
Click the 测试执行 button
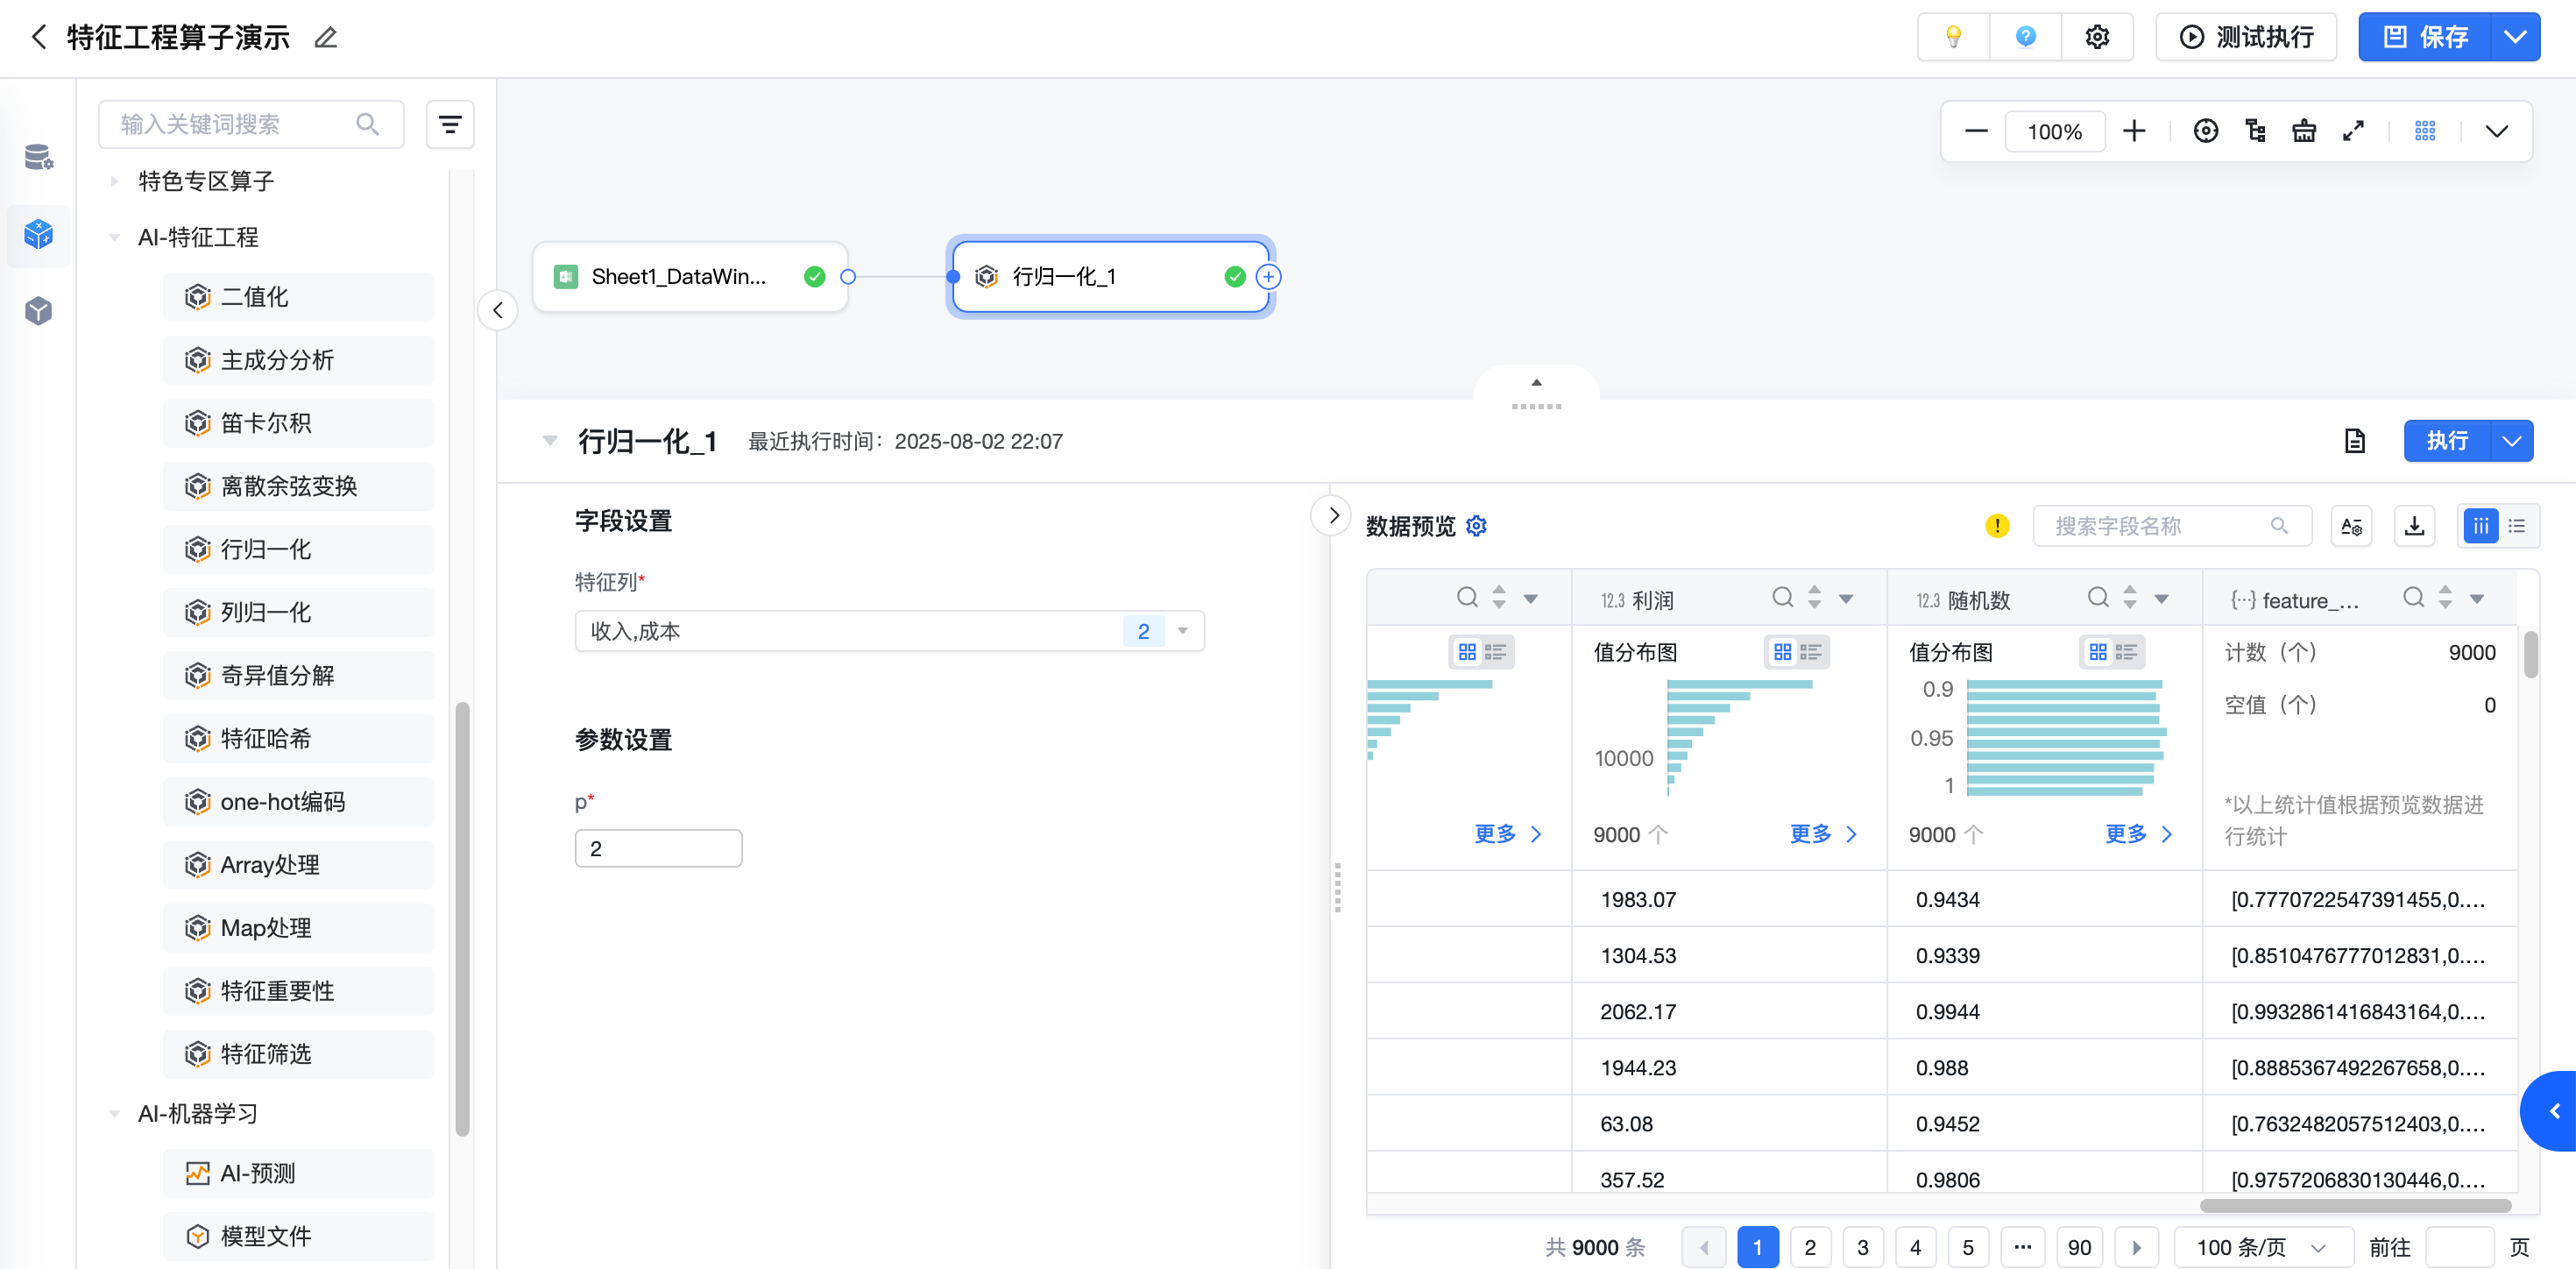[x=2245, y=37]
